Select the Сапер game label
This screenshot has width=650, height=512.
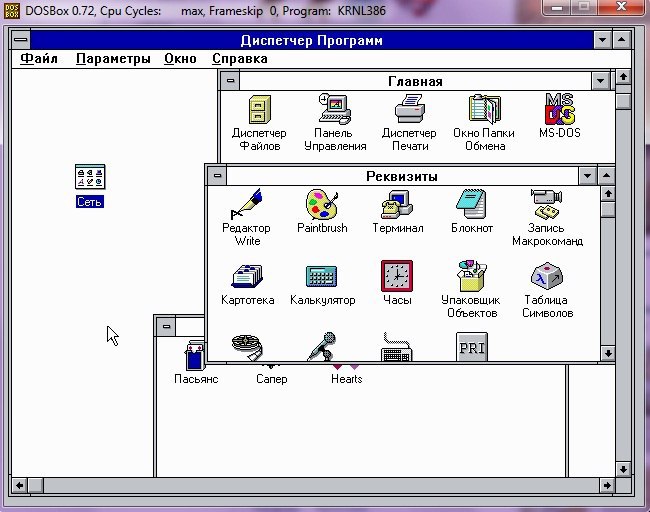pyautogui.click(x=272, y=379)
